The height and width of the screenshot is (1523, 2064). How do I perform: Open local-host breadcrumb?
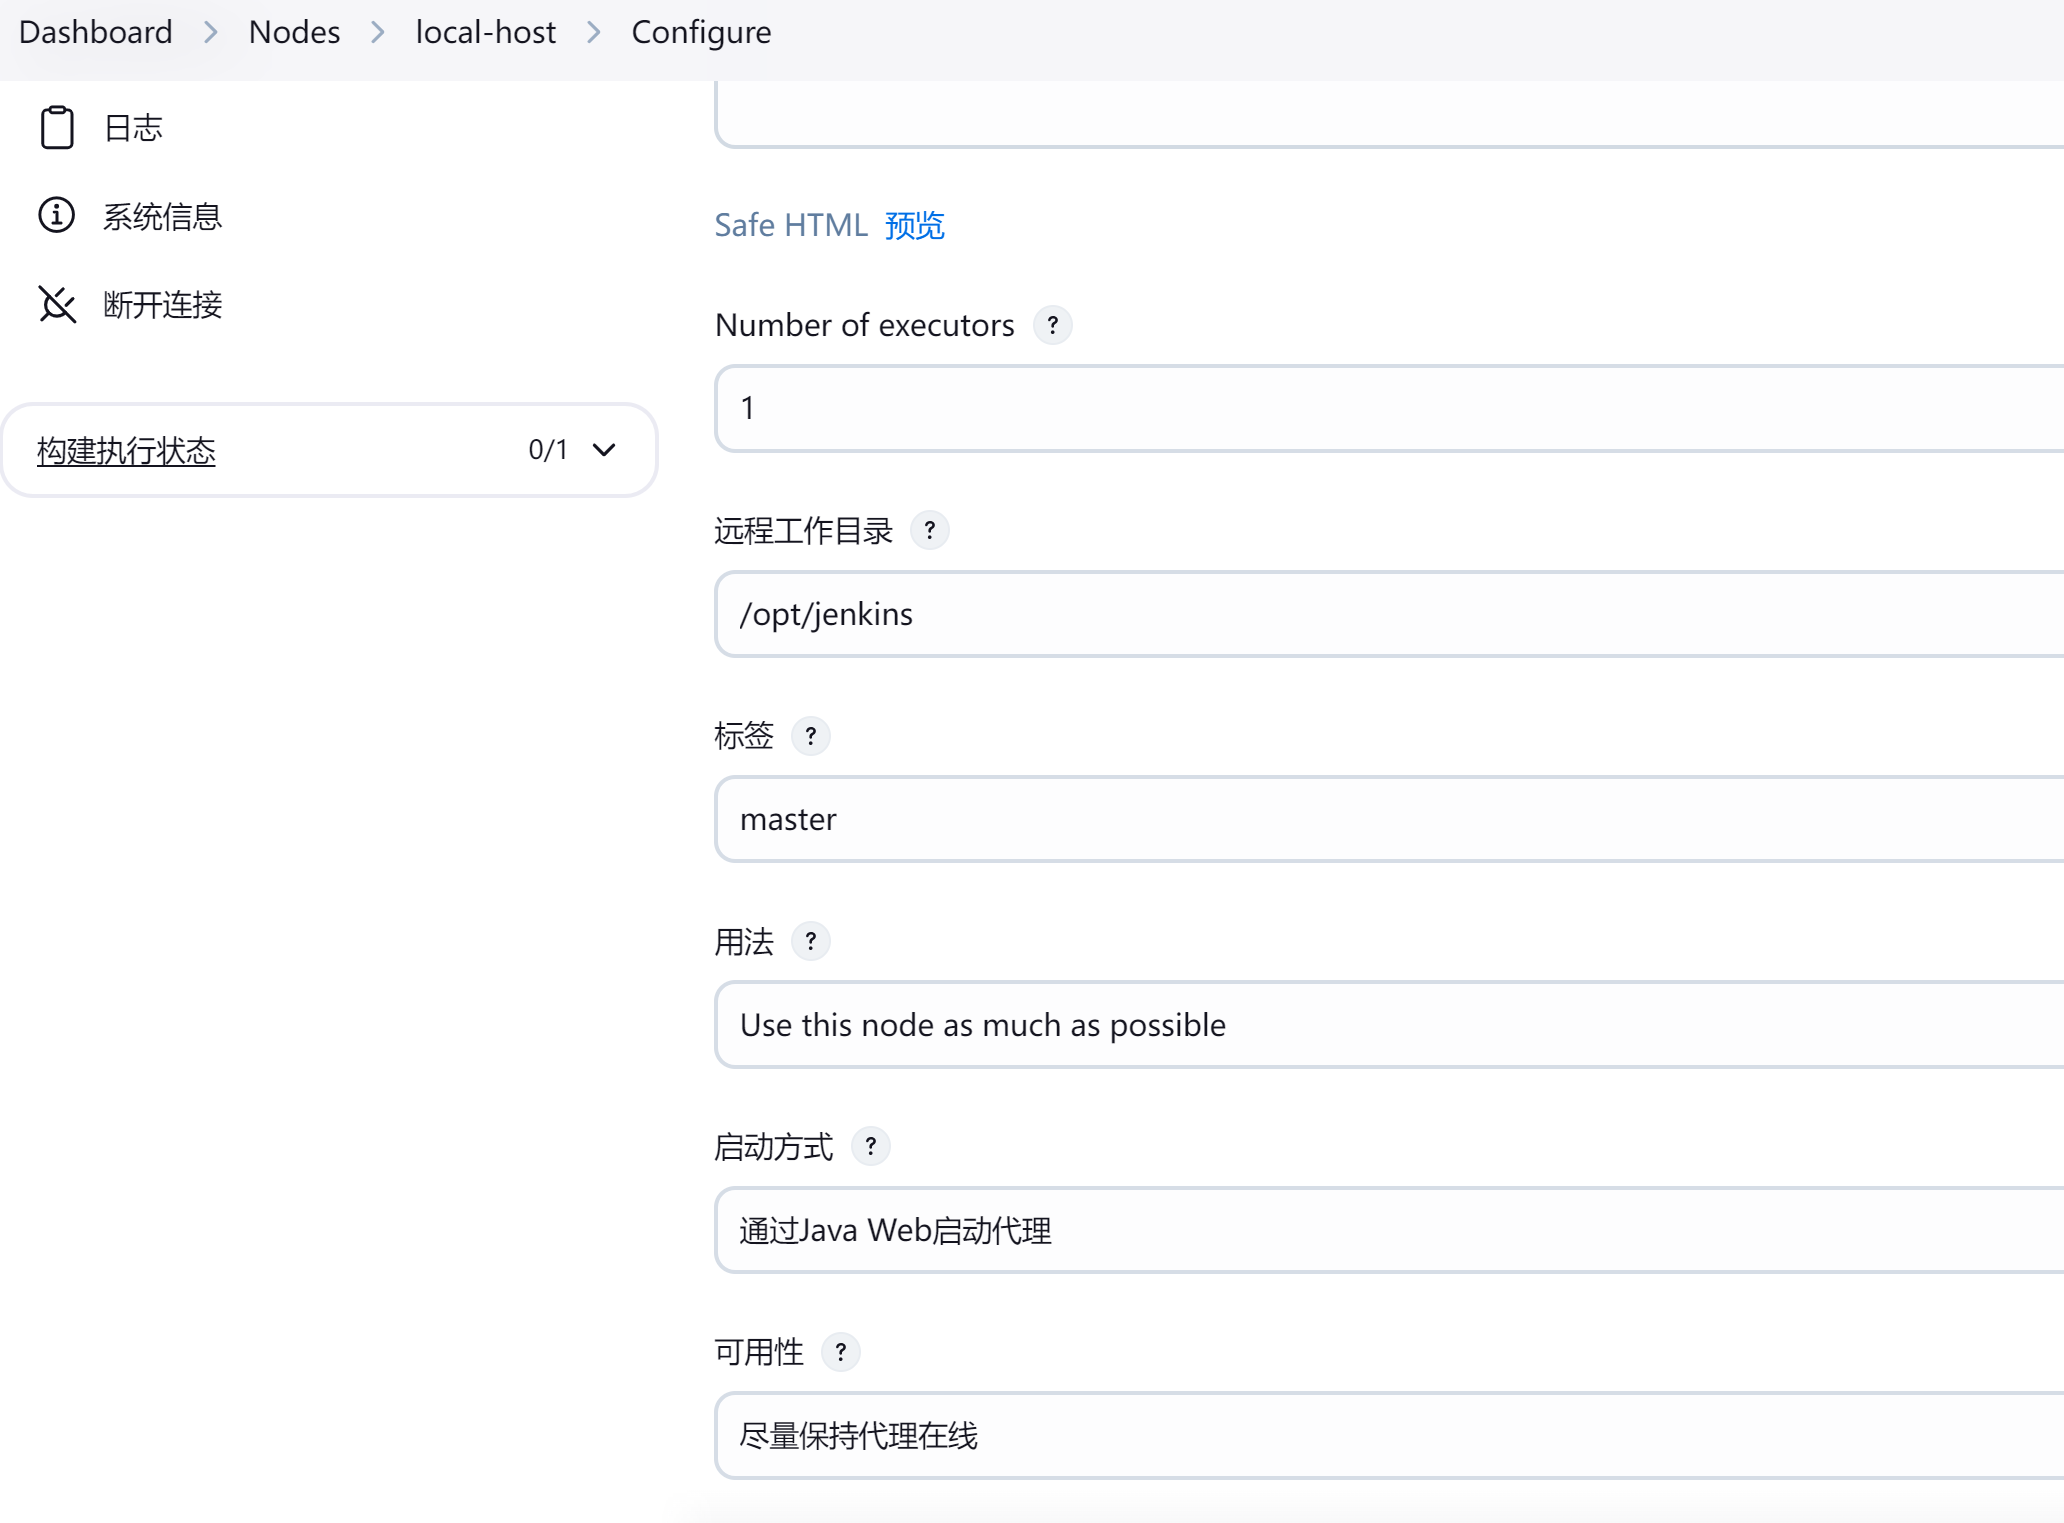(x=485, y=32)
